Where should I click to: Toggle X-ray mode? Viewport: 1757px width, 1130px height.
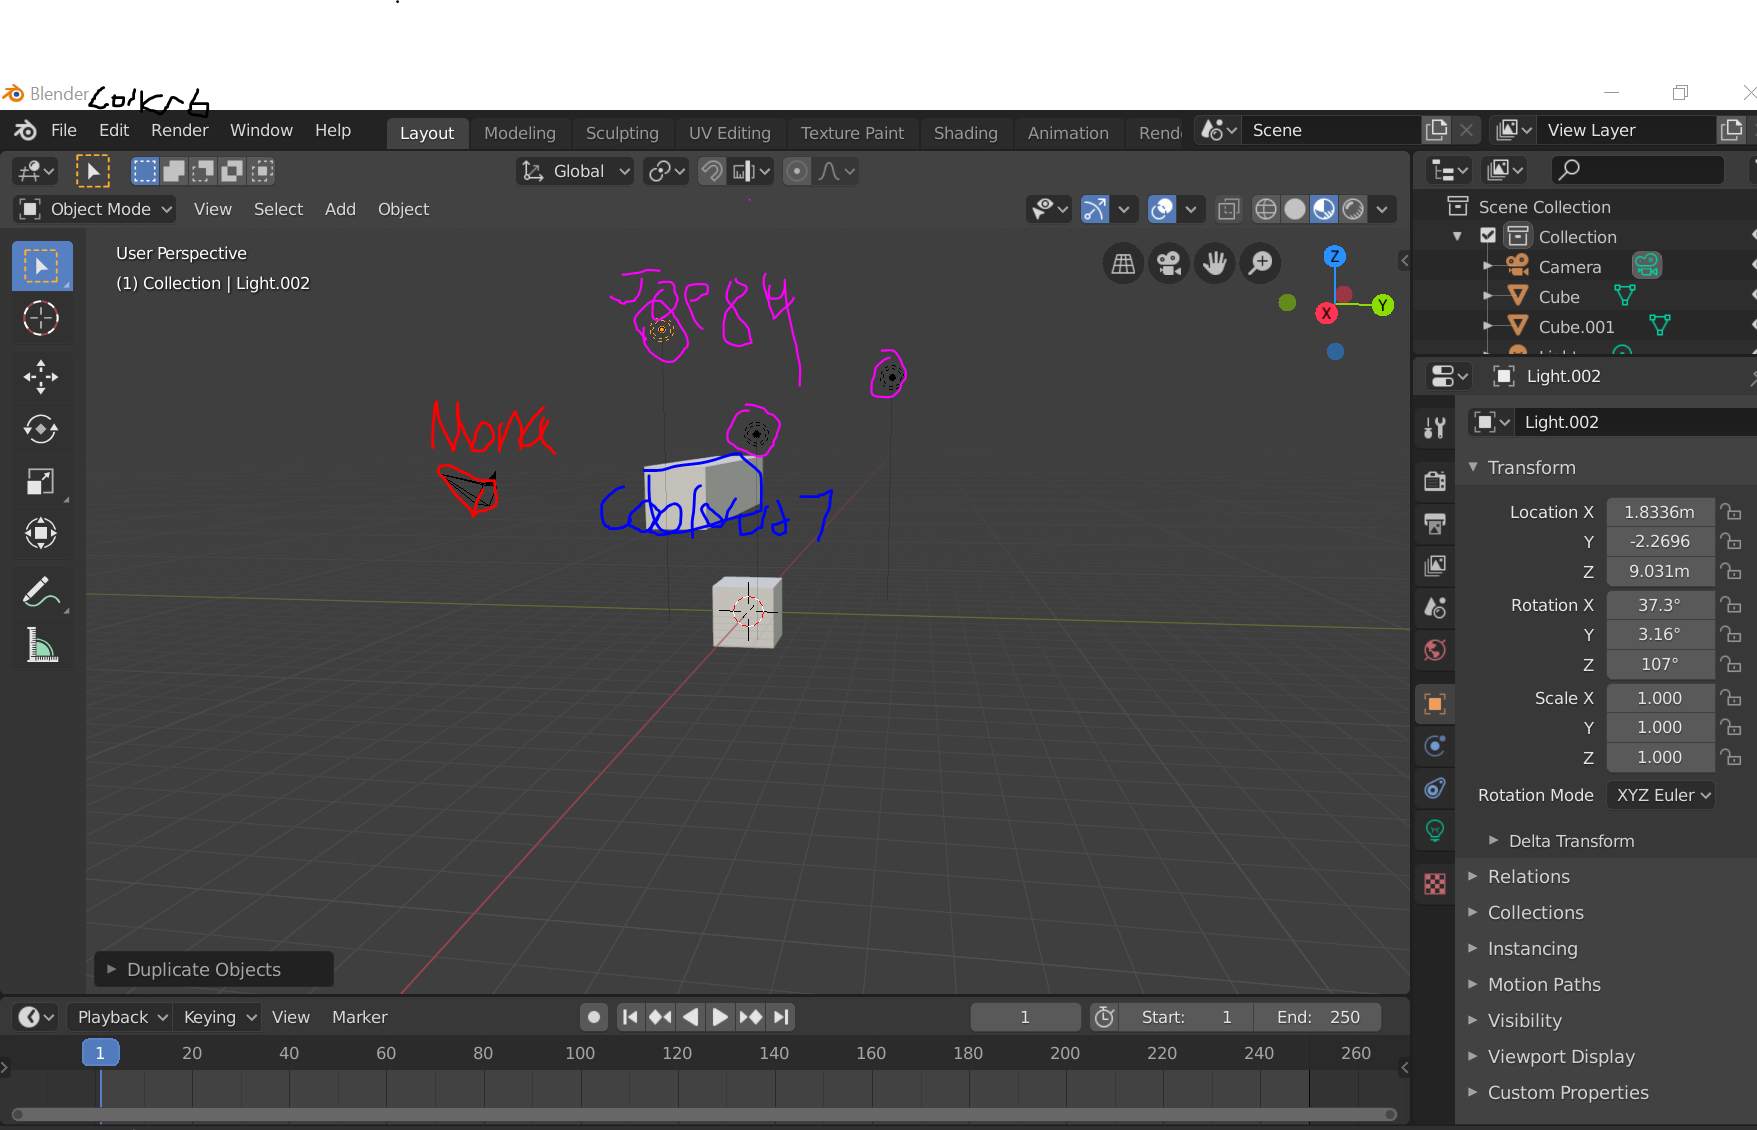tap(1228, 209)
